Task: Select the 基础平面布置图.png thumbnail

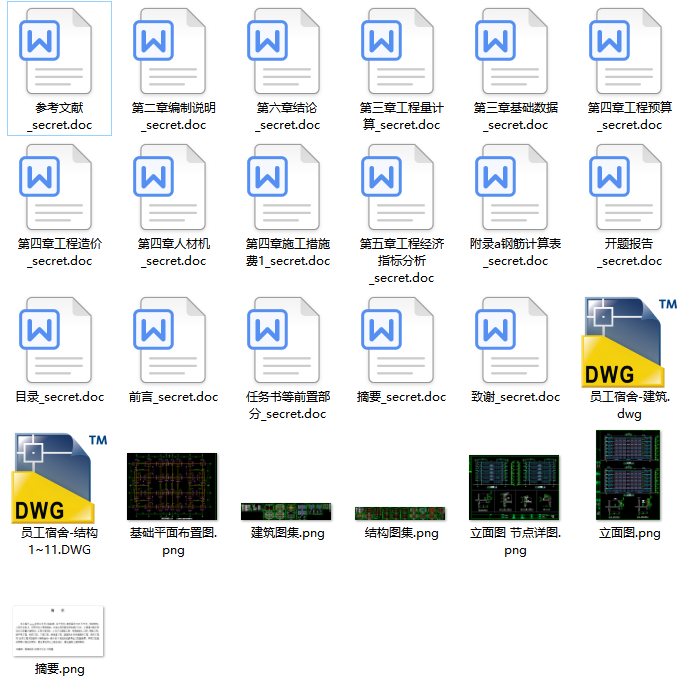Action: pos(172,487)
